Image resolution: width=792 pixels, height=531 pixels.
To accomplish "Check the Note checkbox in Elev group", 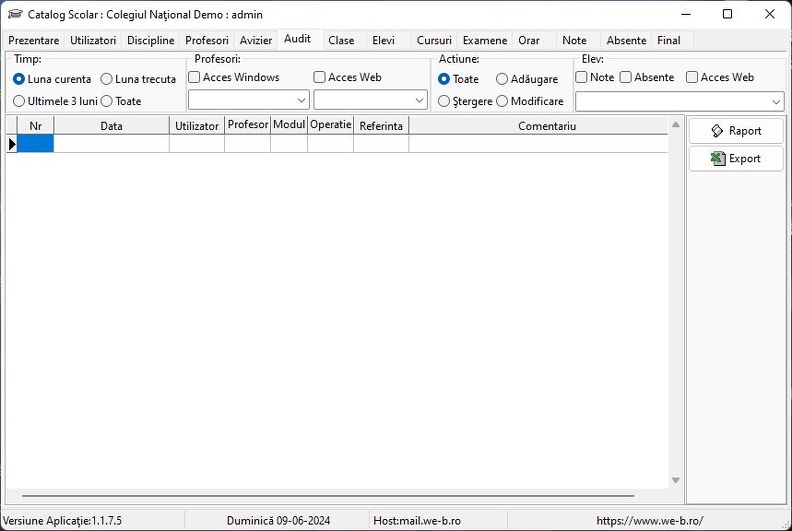I will click(581, 77).
